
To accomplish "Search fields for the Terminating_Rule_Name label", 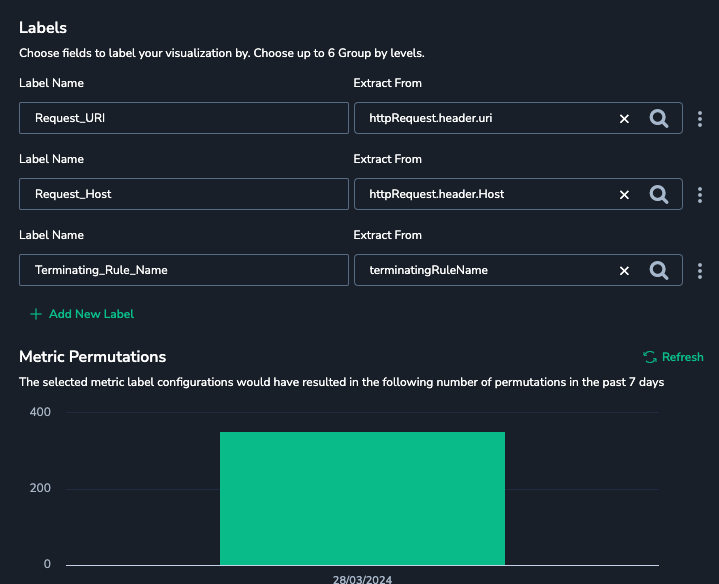I will (x=659, y=270).
